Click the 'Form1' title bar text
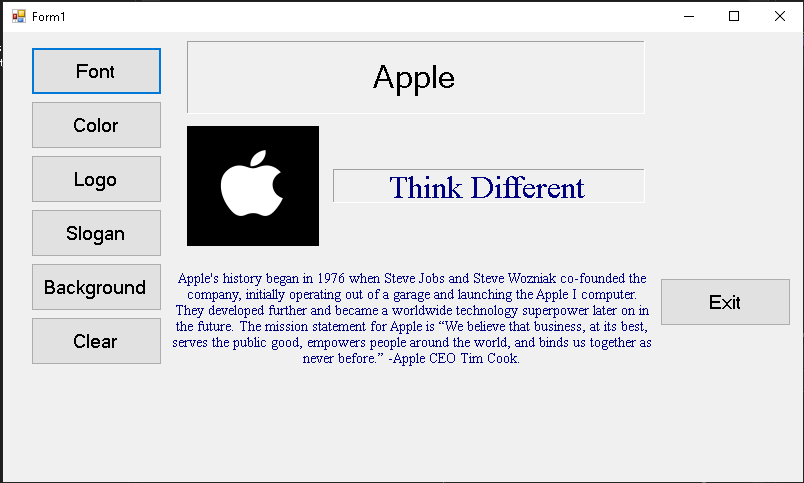This screenshot has width=804, height=483. click(49, 17)
